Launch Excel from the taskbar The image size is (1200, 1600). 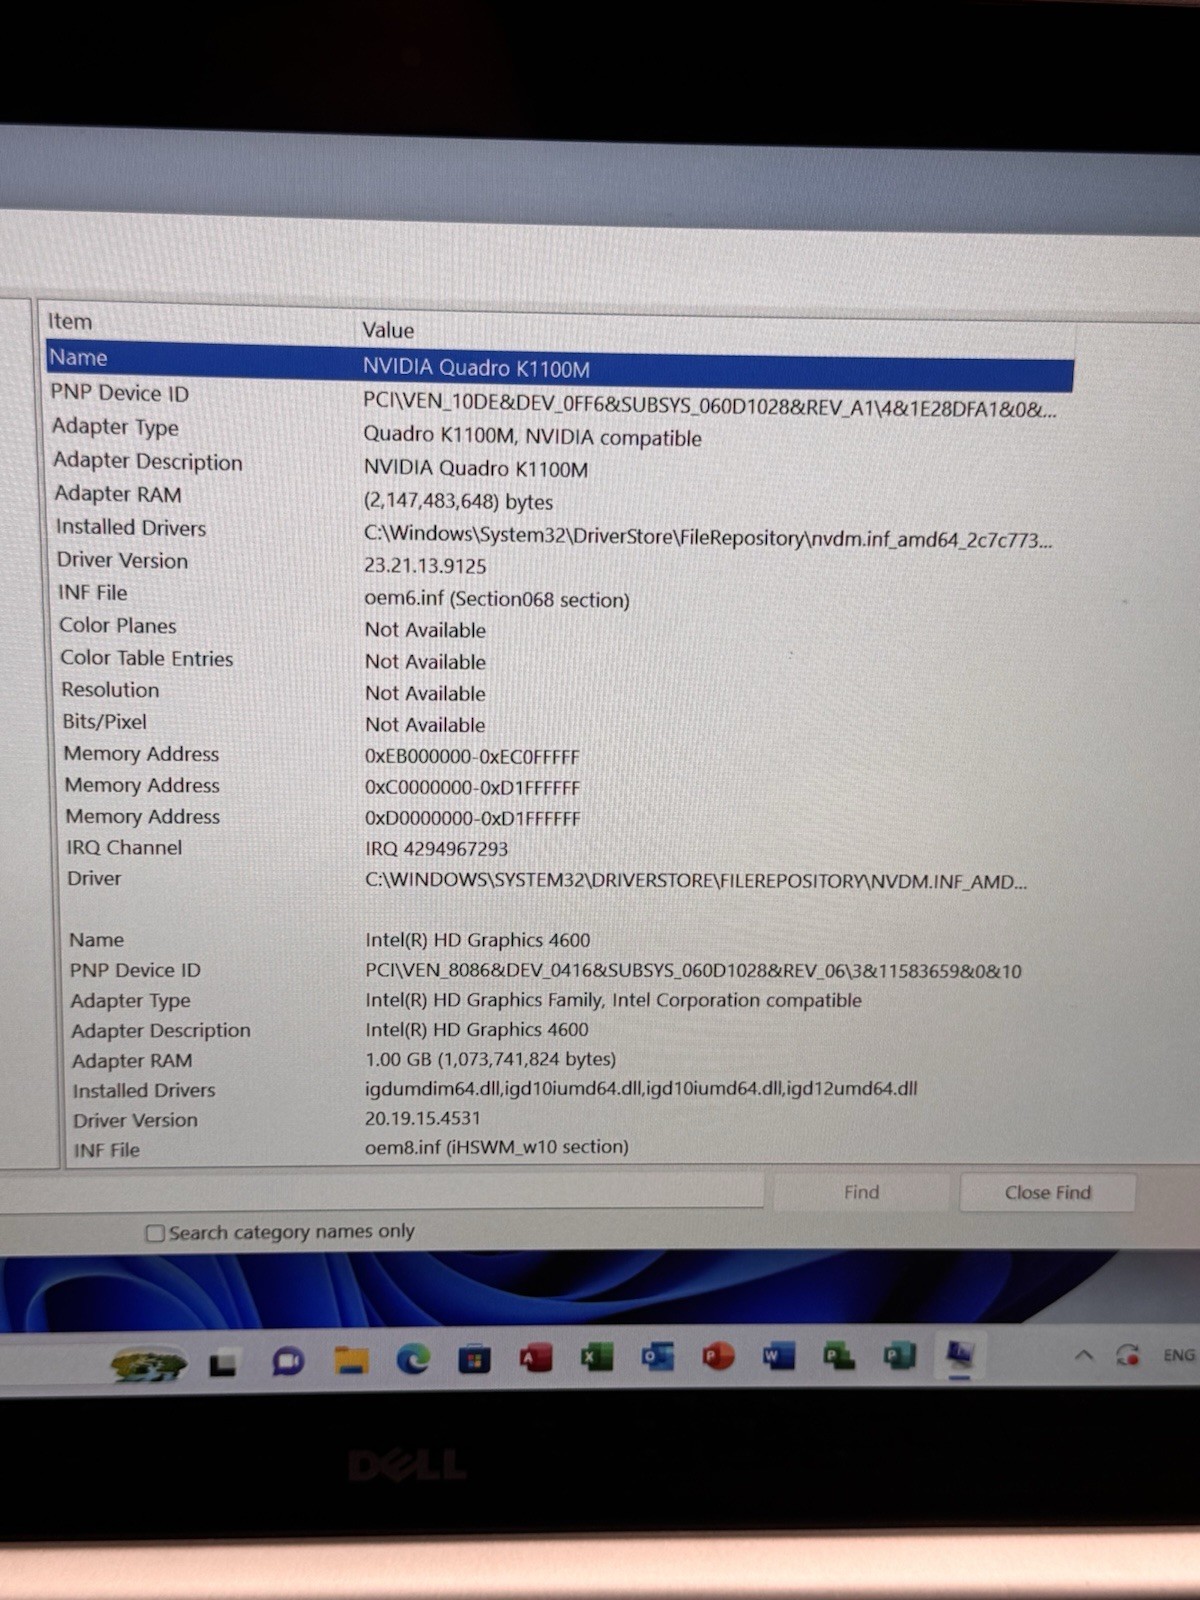point(597,1357)
